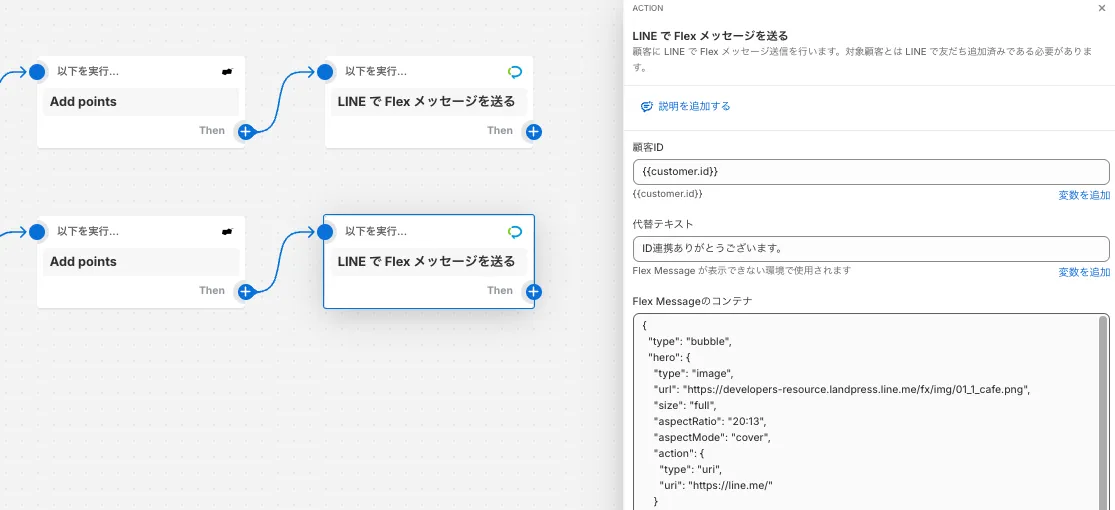
Task: Focus the 顧客ID input field
Action: tap(870, 172)
